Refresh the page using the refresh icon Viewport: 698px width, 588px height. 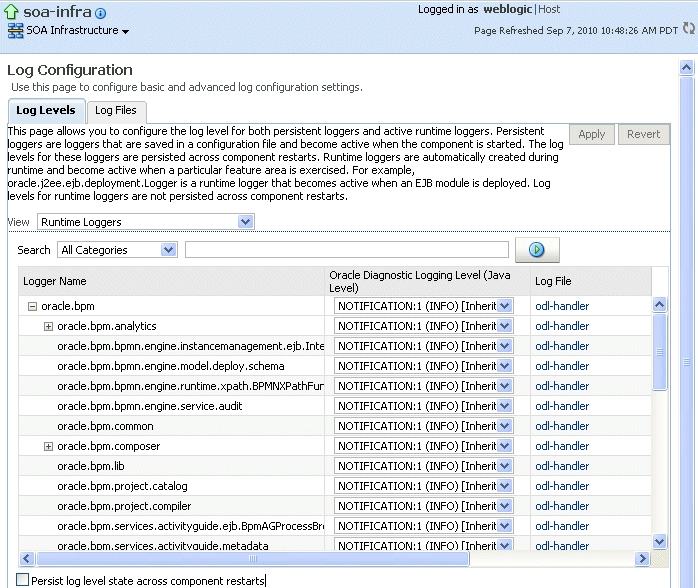click(689, 28)
